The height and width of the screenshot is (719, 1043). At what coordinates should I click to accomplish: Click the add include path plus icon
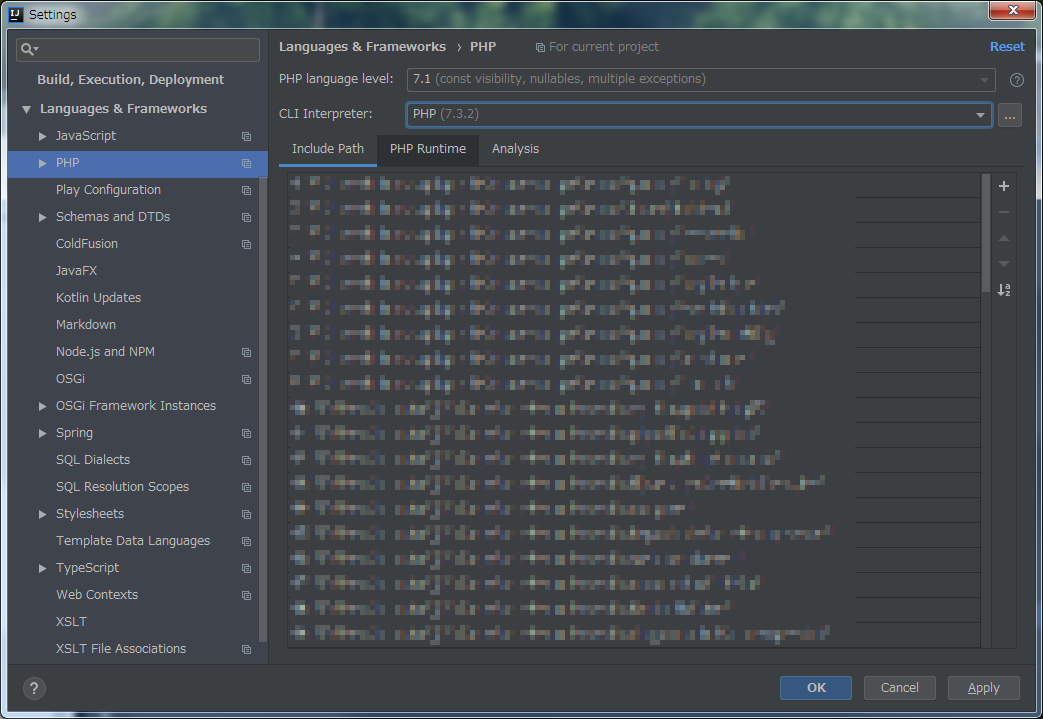(1004, 186)
